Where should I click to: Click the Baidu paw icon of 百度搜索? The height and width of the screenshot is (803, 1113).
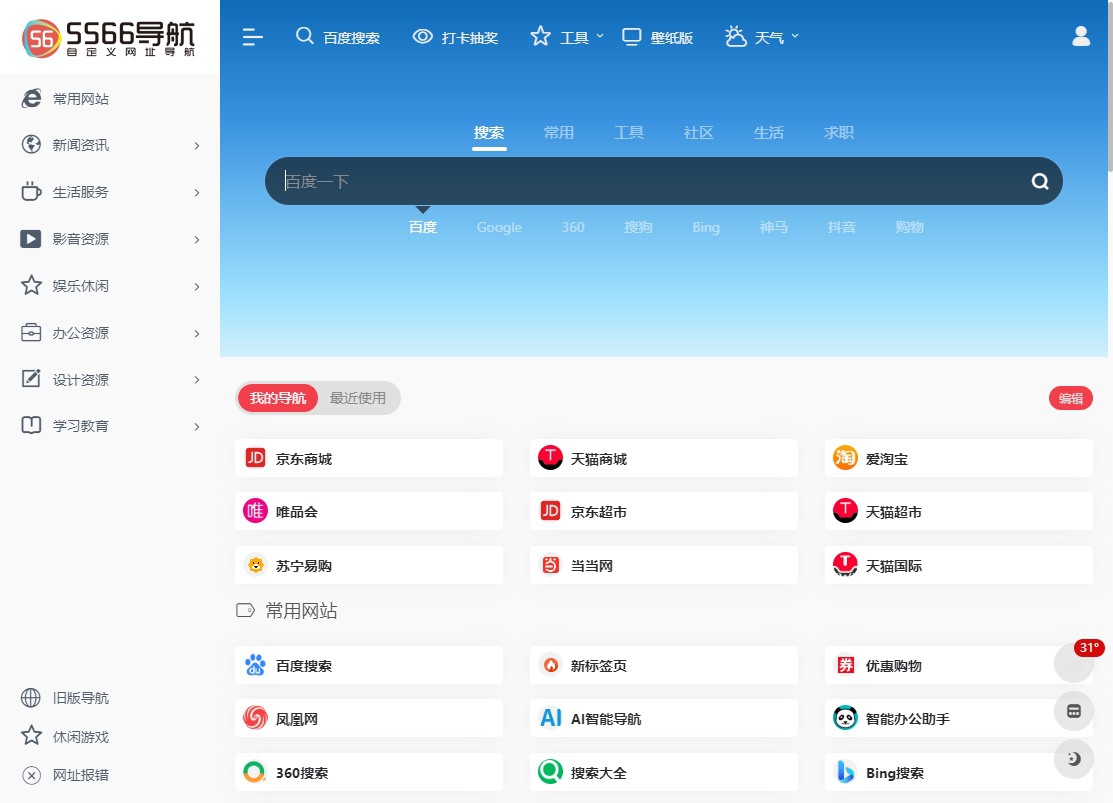pyautogui.click(x=255, y=665)
